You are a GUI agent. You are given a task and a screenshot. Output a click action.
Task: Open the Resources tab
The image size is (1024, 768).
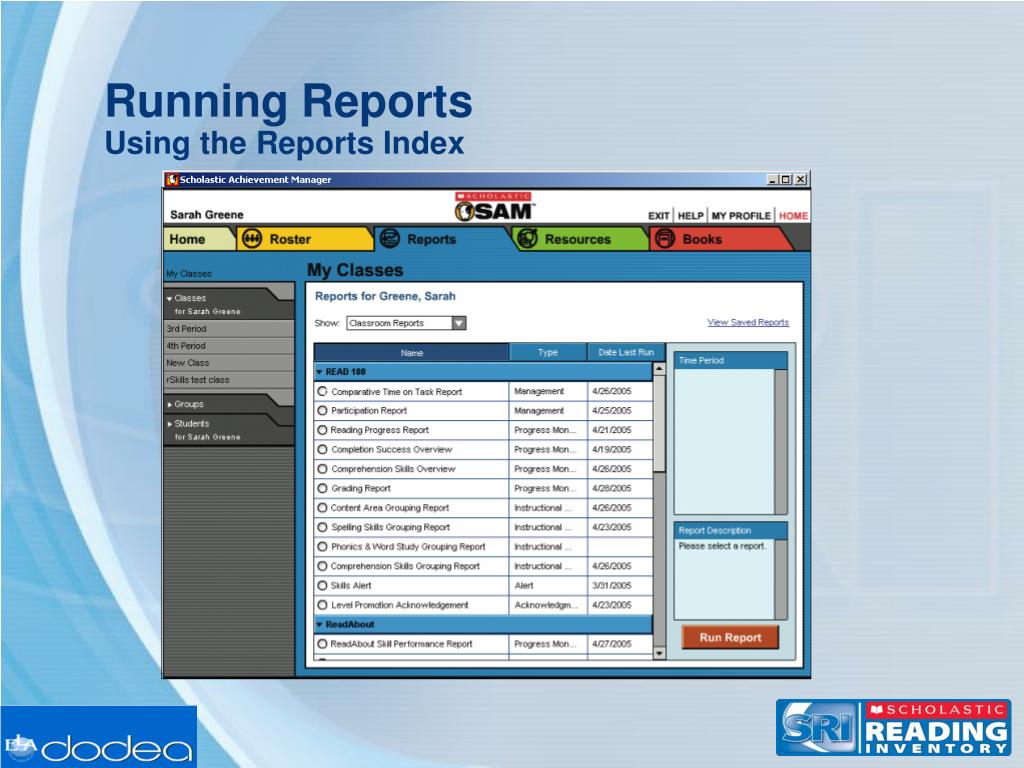point(580,239)
